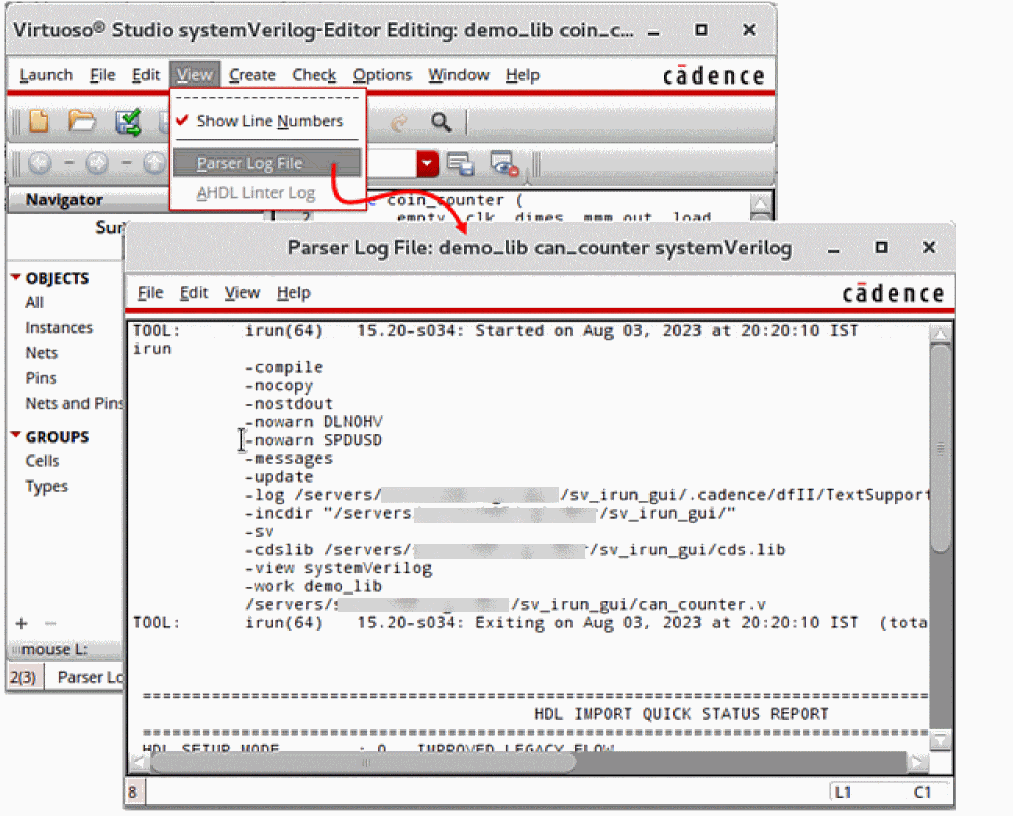1013x816 pixels.
Task: Click the Parser Log status bar input field
Action: click(x=486, y=792)
